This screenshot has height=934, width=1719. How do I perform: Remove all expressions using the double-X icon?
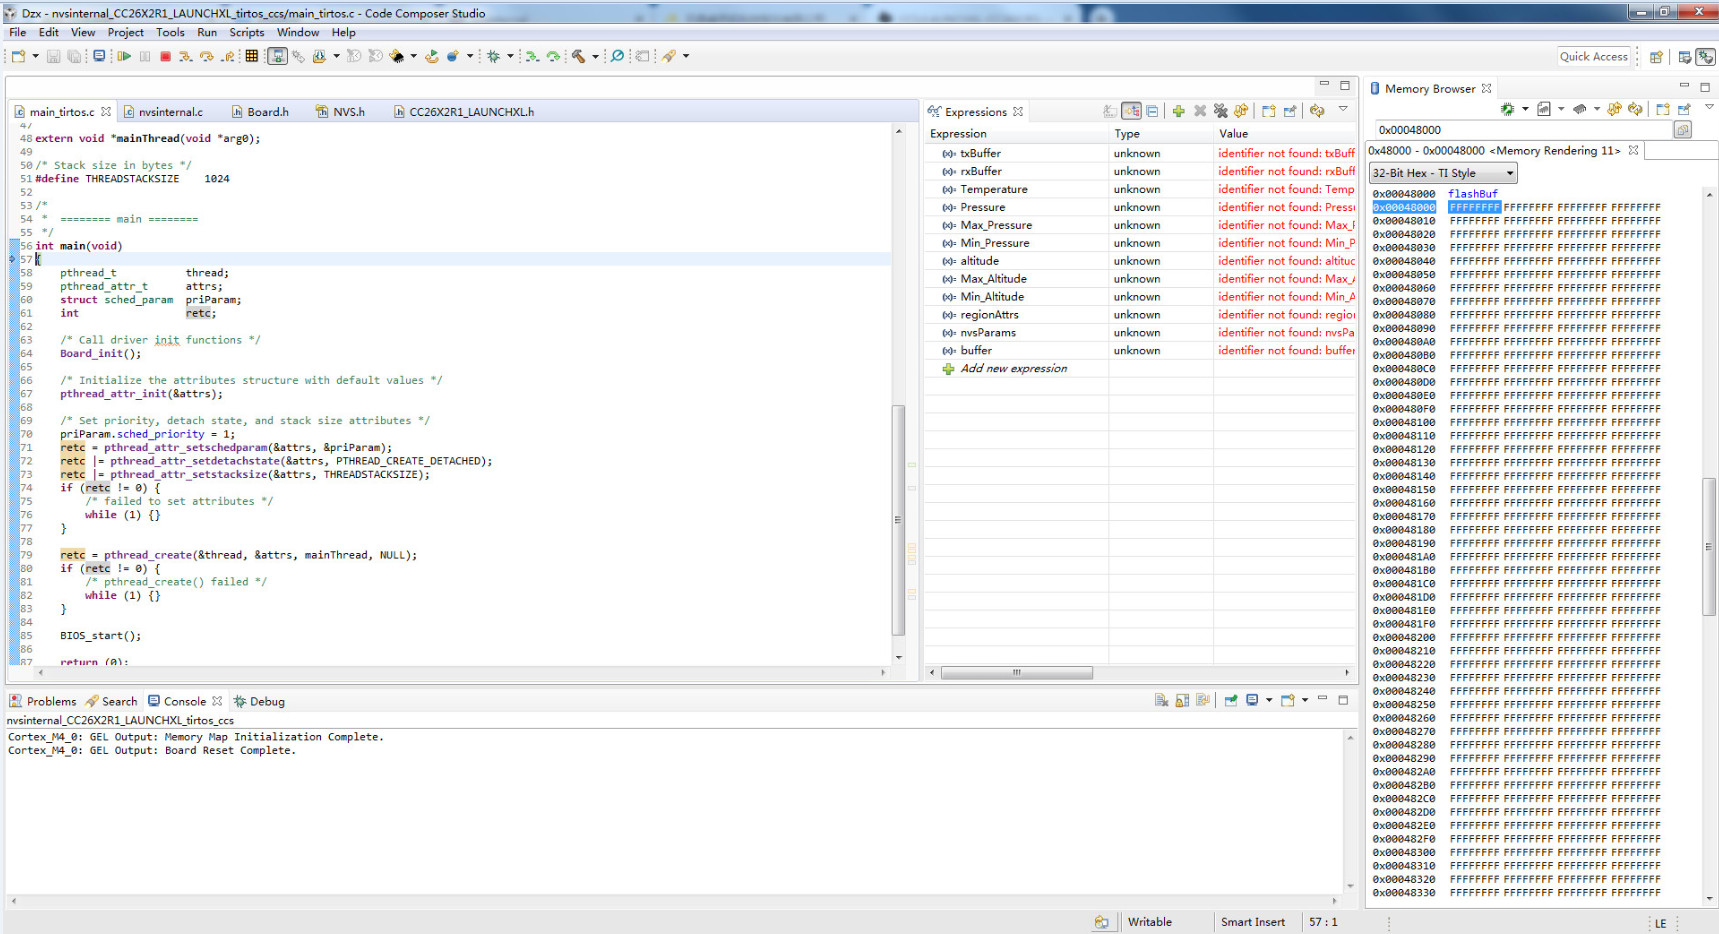coord(1221,111)
